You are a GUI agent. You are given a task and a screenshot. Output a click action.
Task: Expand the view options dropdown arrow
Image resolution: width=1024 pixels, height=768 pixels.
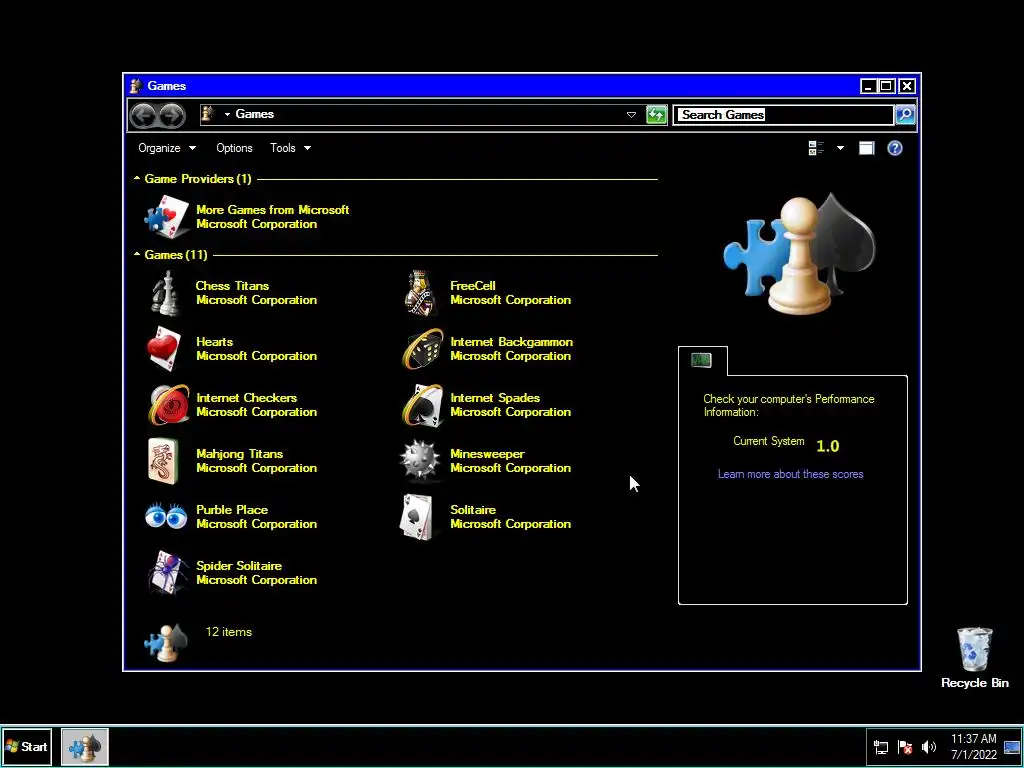(x=840, y=148)
